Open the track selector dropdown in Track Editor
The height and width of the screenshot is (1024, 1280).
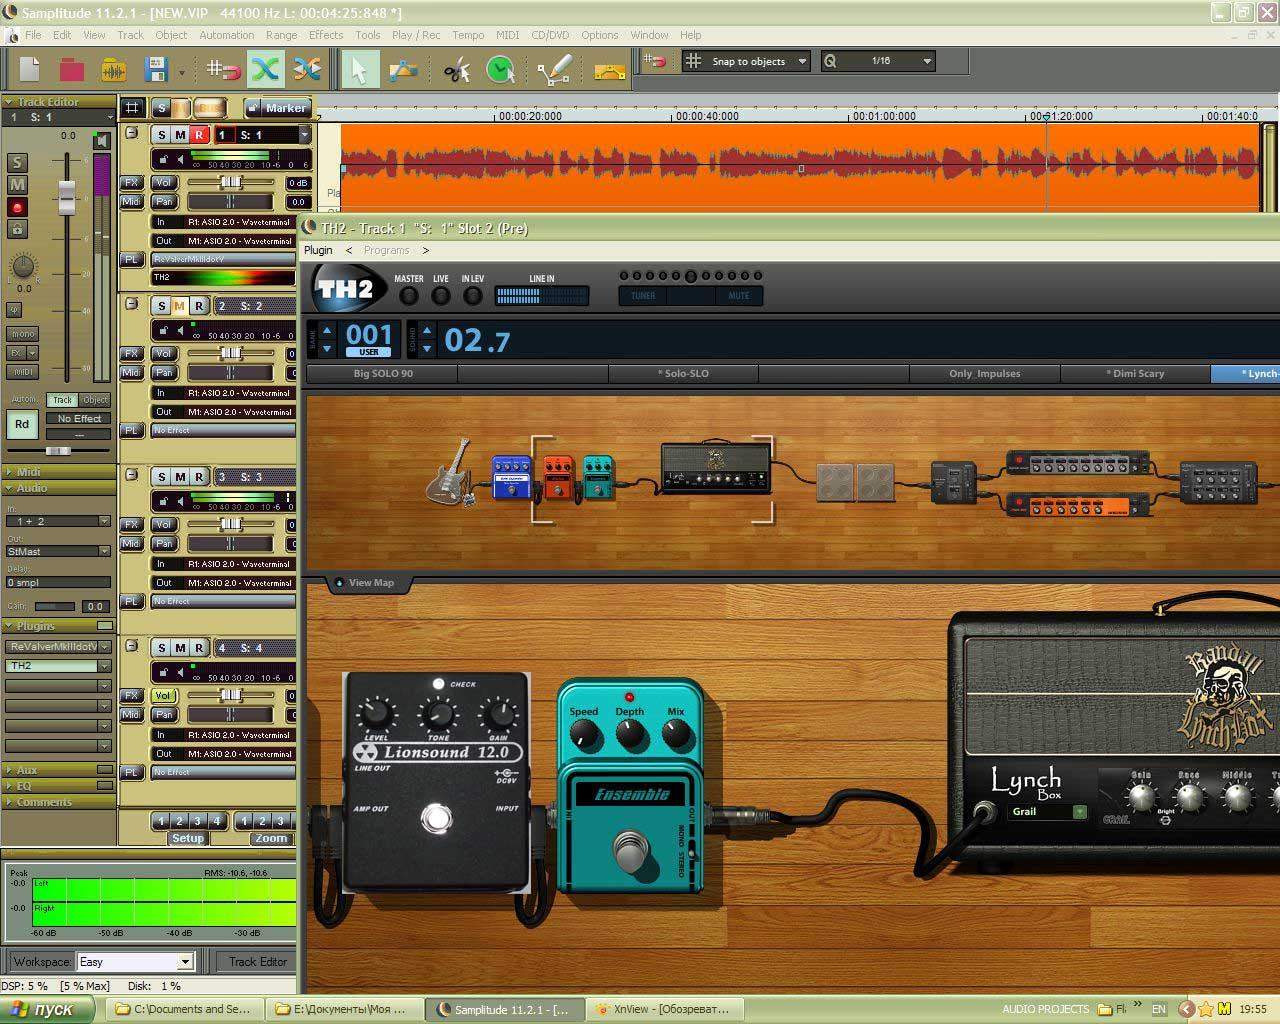pyautogui.click(x=109, y=118)
